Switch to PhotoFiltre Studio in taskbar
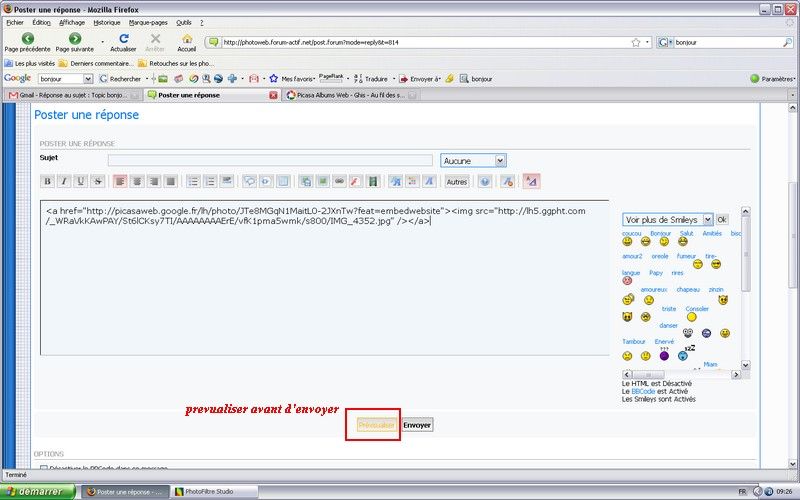The width and height of the screenshot is (800, 500). 214,492
